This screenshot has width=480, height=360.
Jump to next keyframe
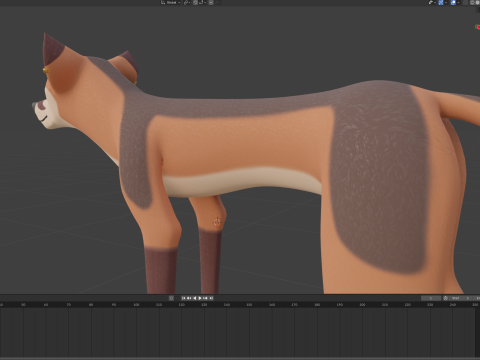(205, 298)
